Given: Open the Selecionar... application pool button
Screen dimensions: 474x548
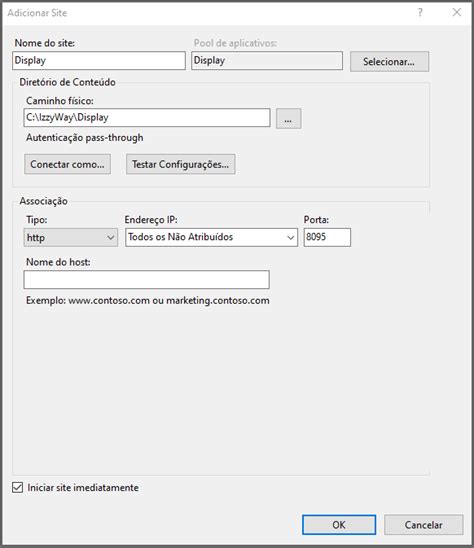Looking at the screenshot, I should point(389,62).
